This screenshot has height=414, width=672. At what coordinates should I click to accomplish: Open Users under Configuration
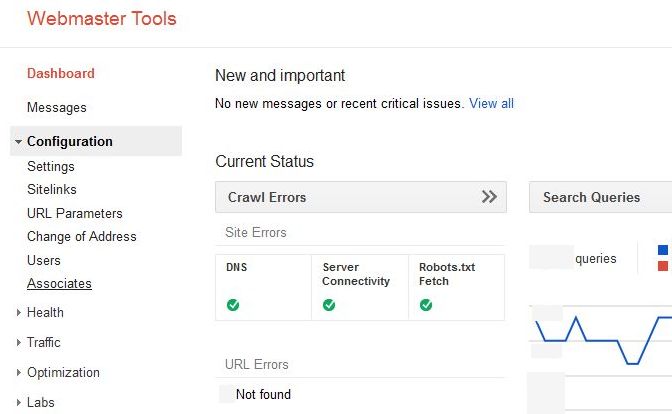(44, 260)
